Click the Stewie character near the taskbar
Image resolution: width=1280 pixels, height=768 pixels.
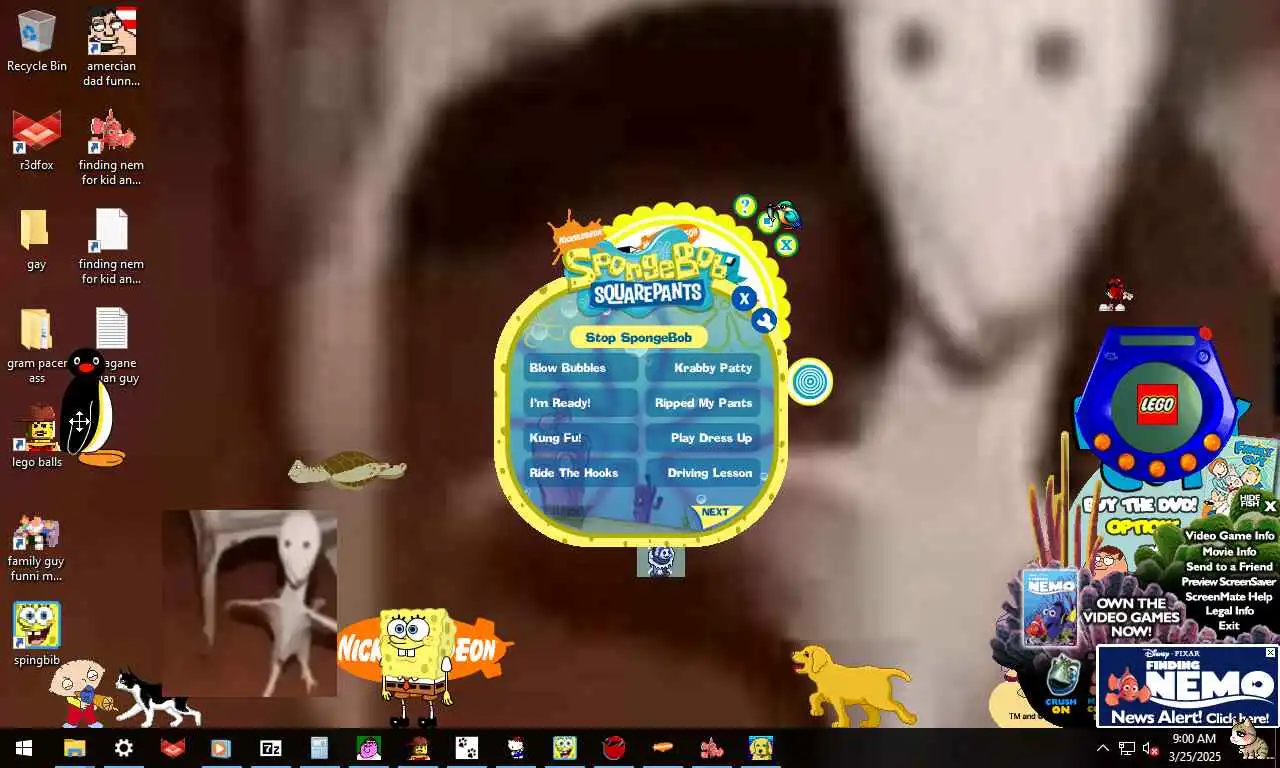(81, 693)
